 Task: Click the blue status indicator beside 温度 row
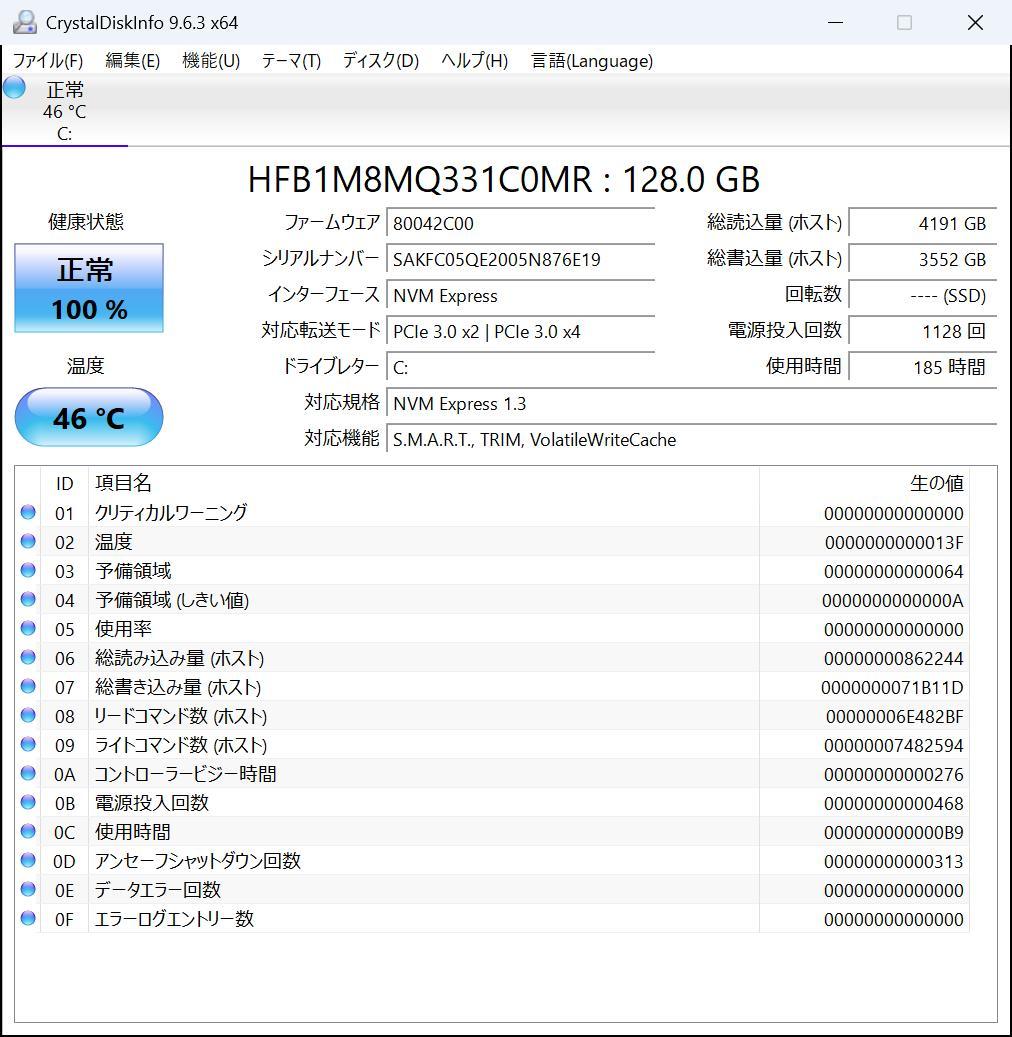click(27, 542)
